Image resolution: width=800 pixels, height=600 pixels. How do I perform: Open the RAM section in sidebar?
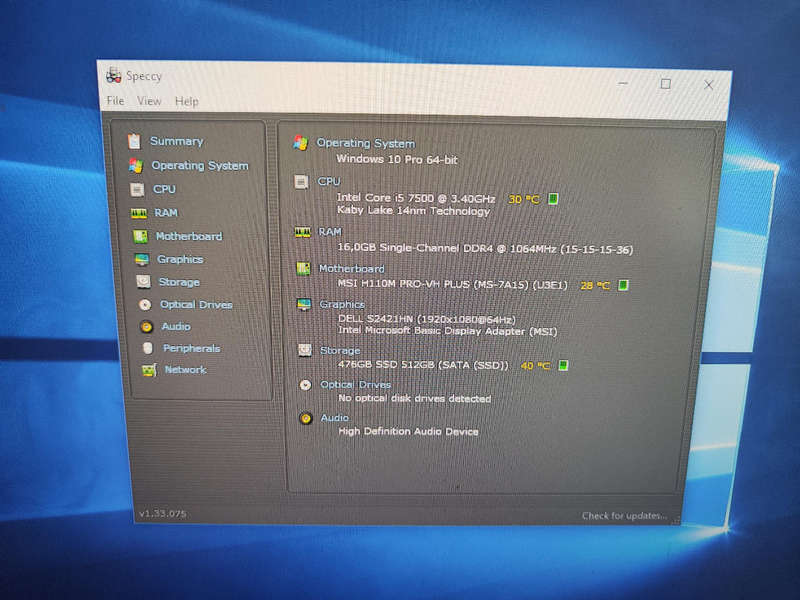click(166, 213)
